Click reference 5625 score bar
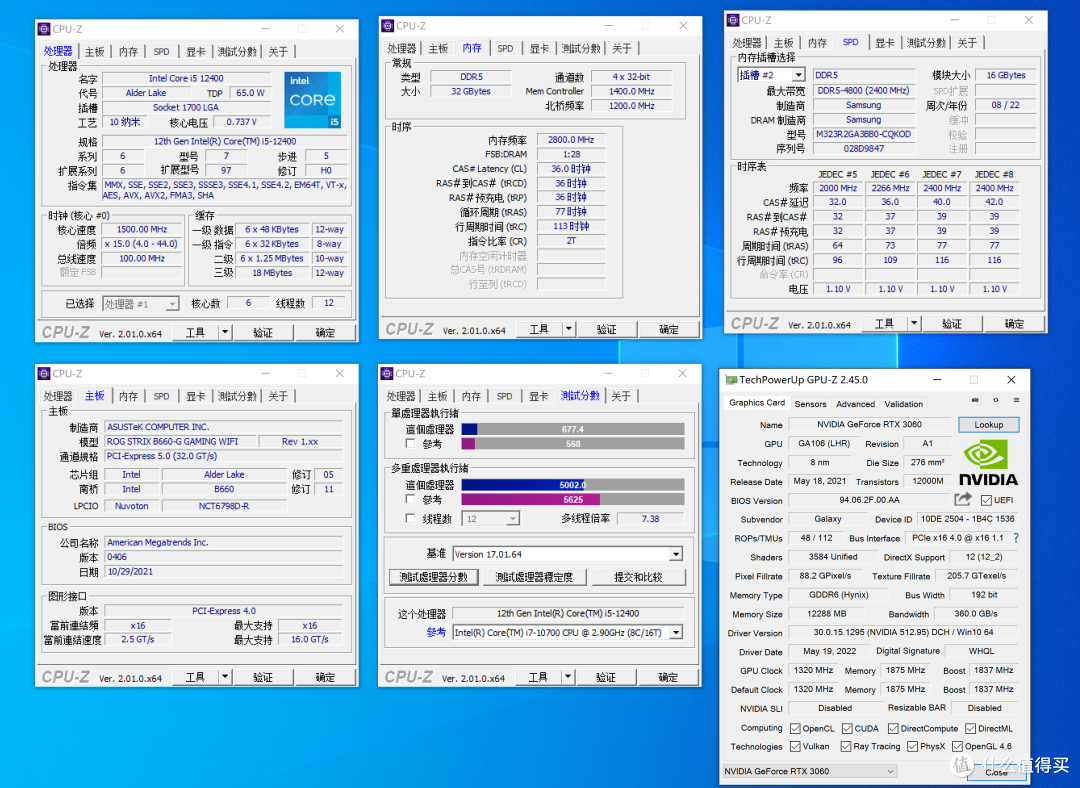The height and width of the screenshot is (788, 1080). [x=572, y=499]
